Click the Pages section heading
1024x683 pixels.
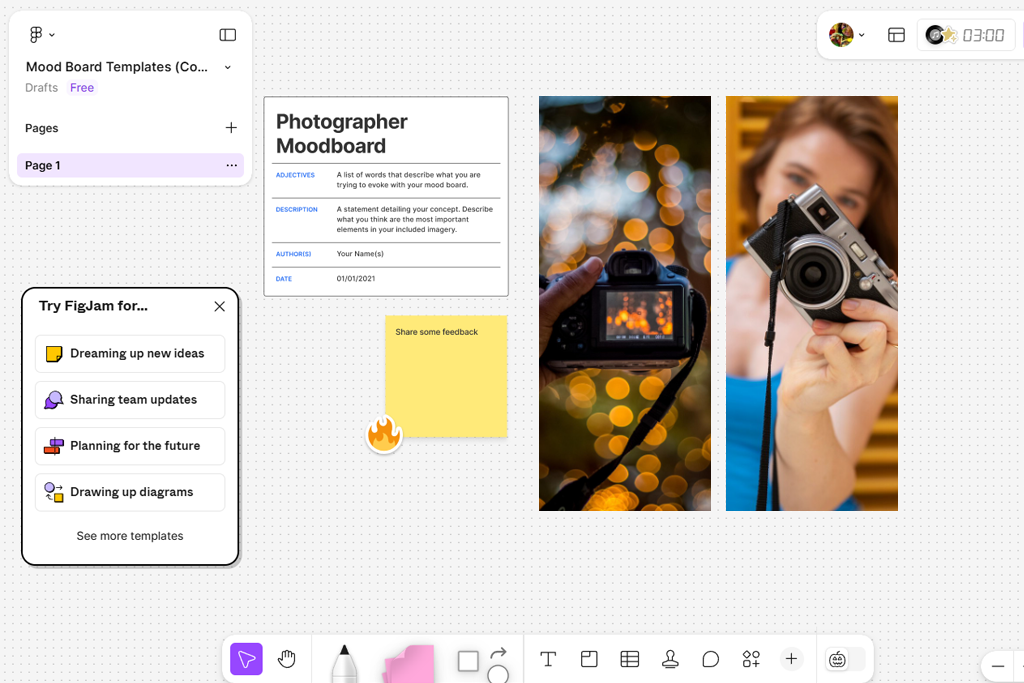[x=41, y=128]
